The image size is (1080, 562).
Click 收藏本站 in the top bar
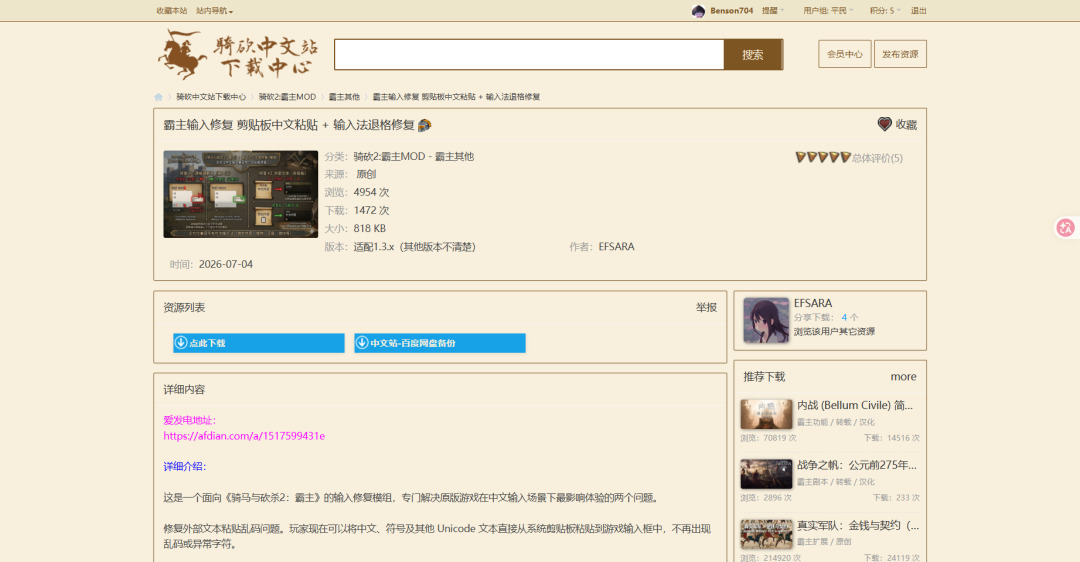pyautogui.click(x=172, y=10)
